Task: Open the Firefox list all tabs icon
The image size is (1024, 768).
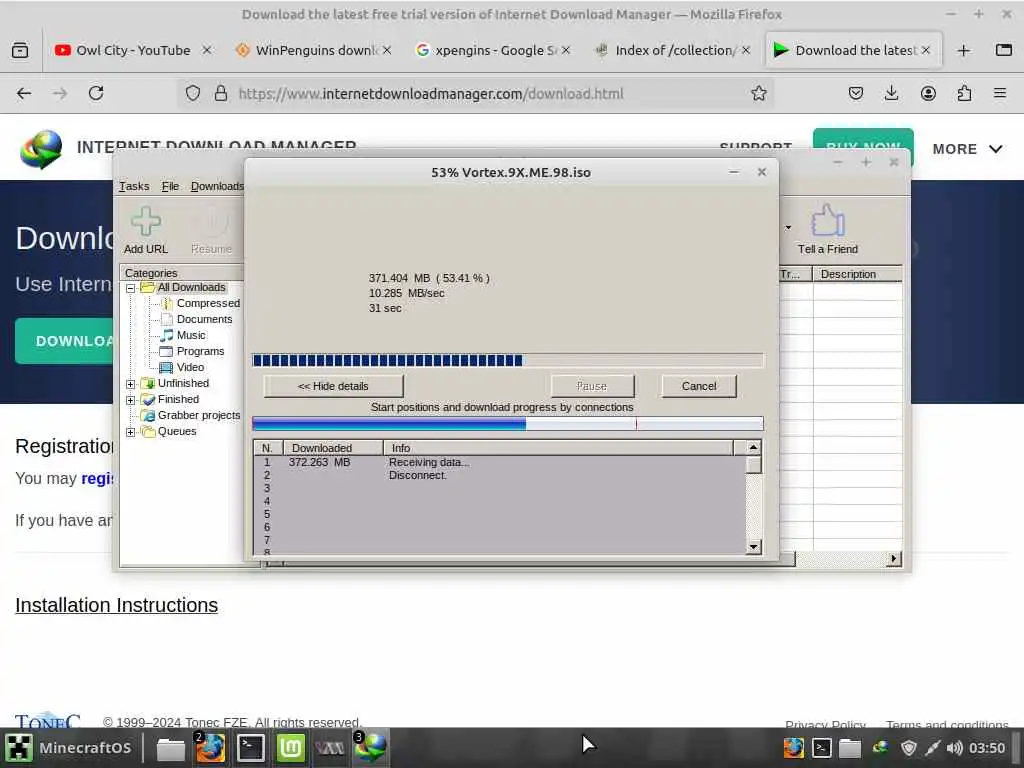Action: 1004,50
